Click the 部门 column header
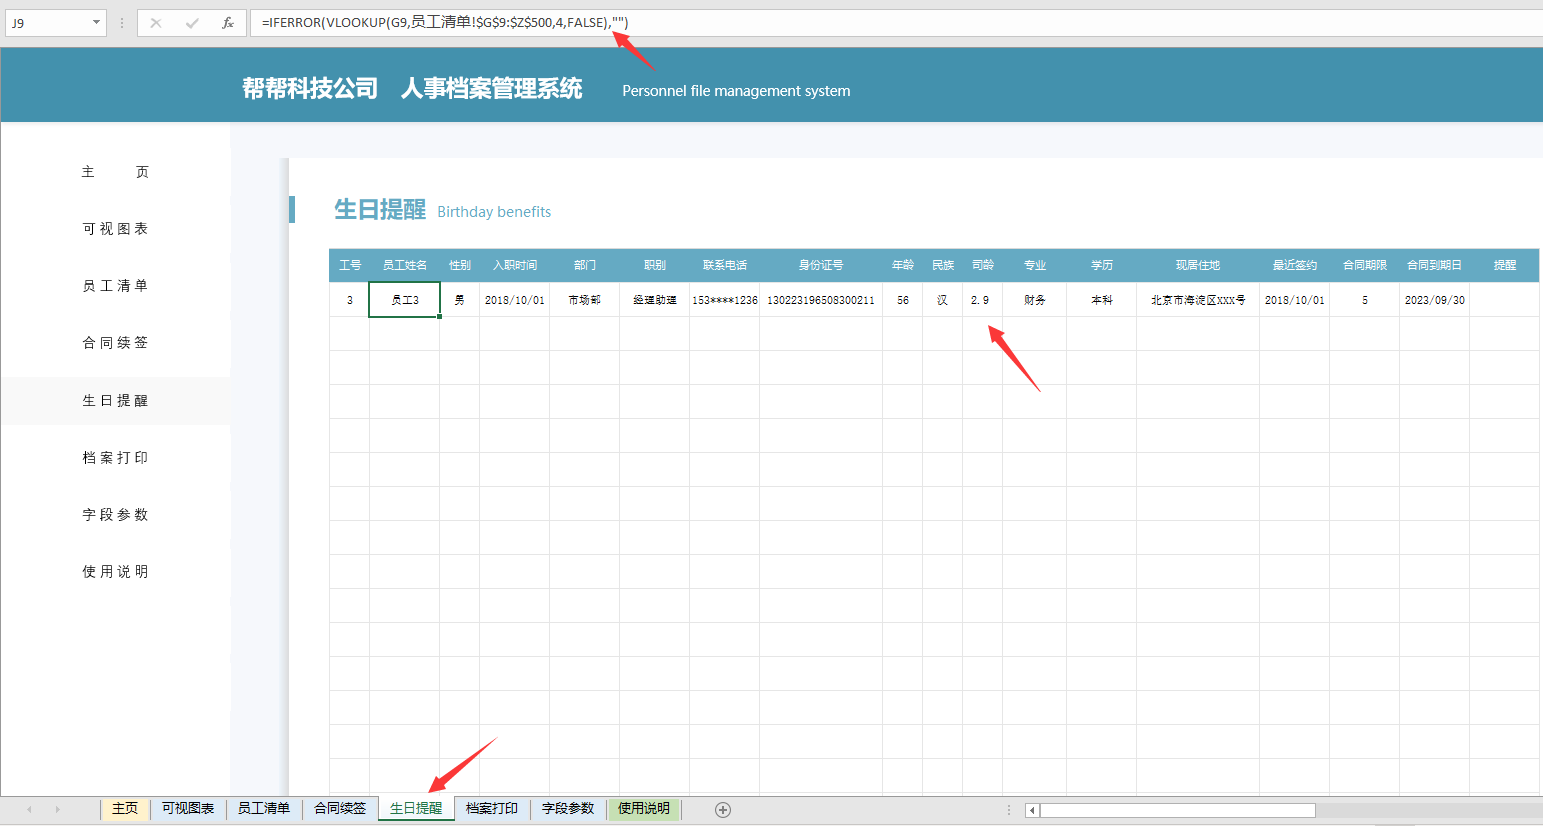Screen dimensions: 1543x826 [585, 265]
